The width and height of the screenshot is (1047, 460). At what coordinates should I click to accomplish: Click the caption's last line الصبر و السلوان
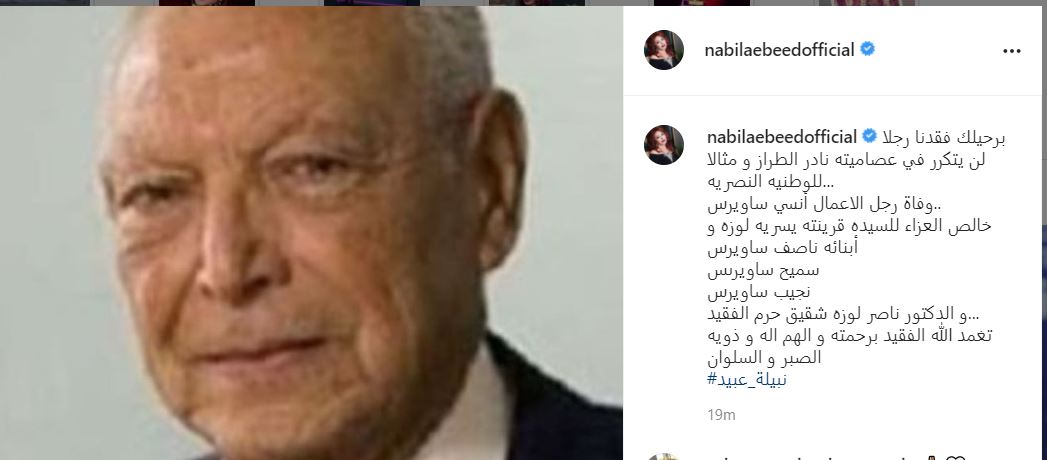764,358
